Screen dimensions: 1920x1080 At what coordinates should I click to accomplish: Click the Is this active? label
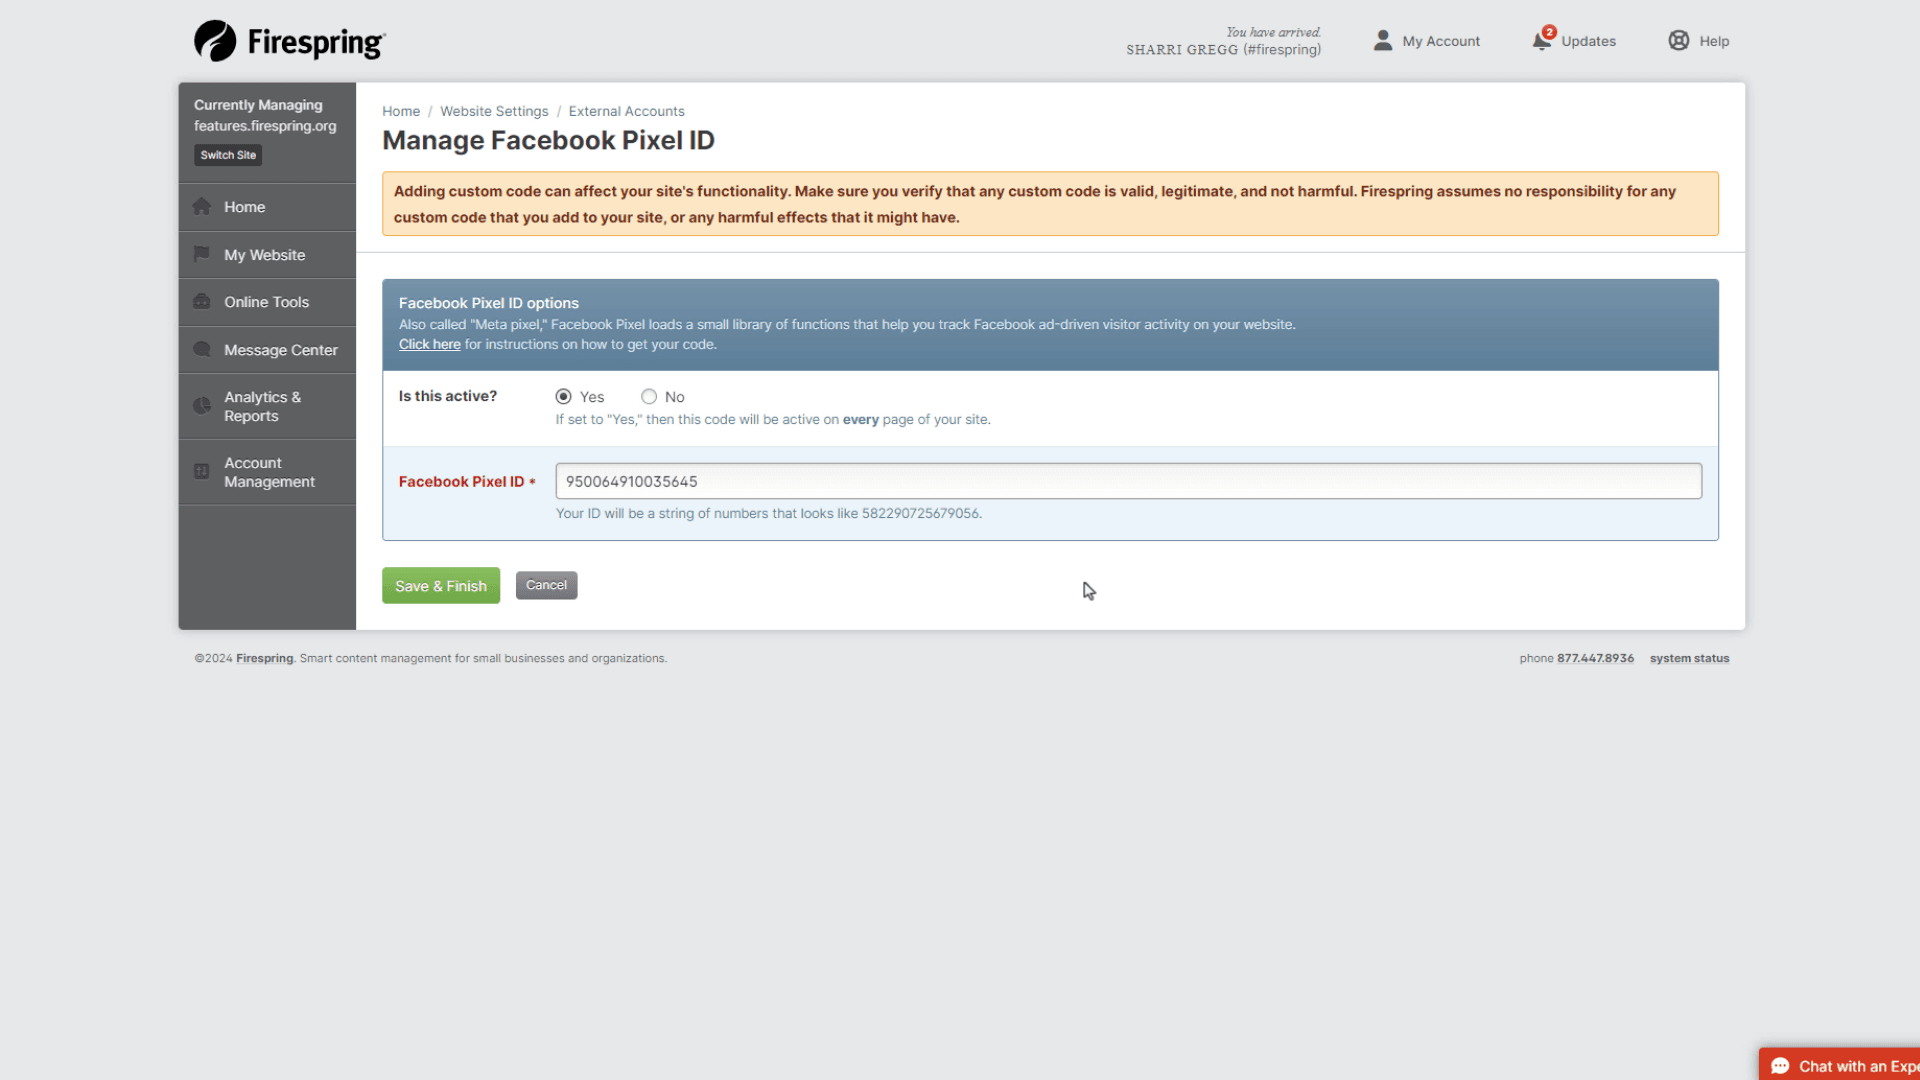tap(448, 396)
